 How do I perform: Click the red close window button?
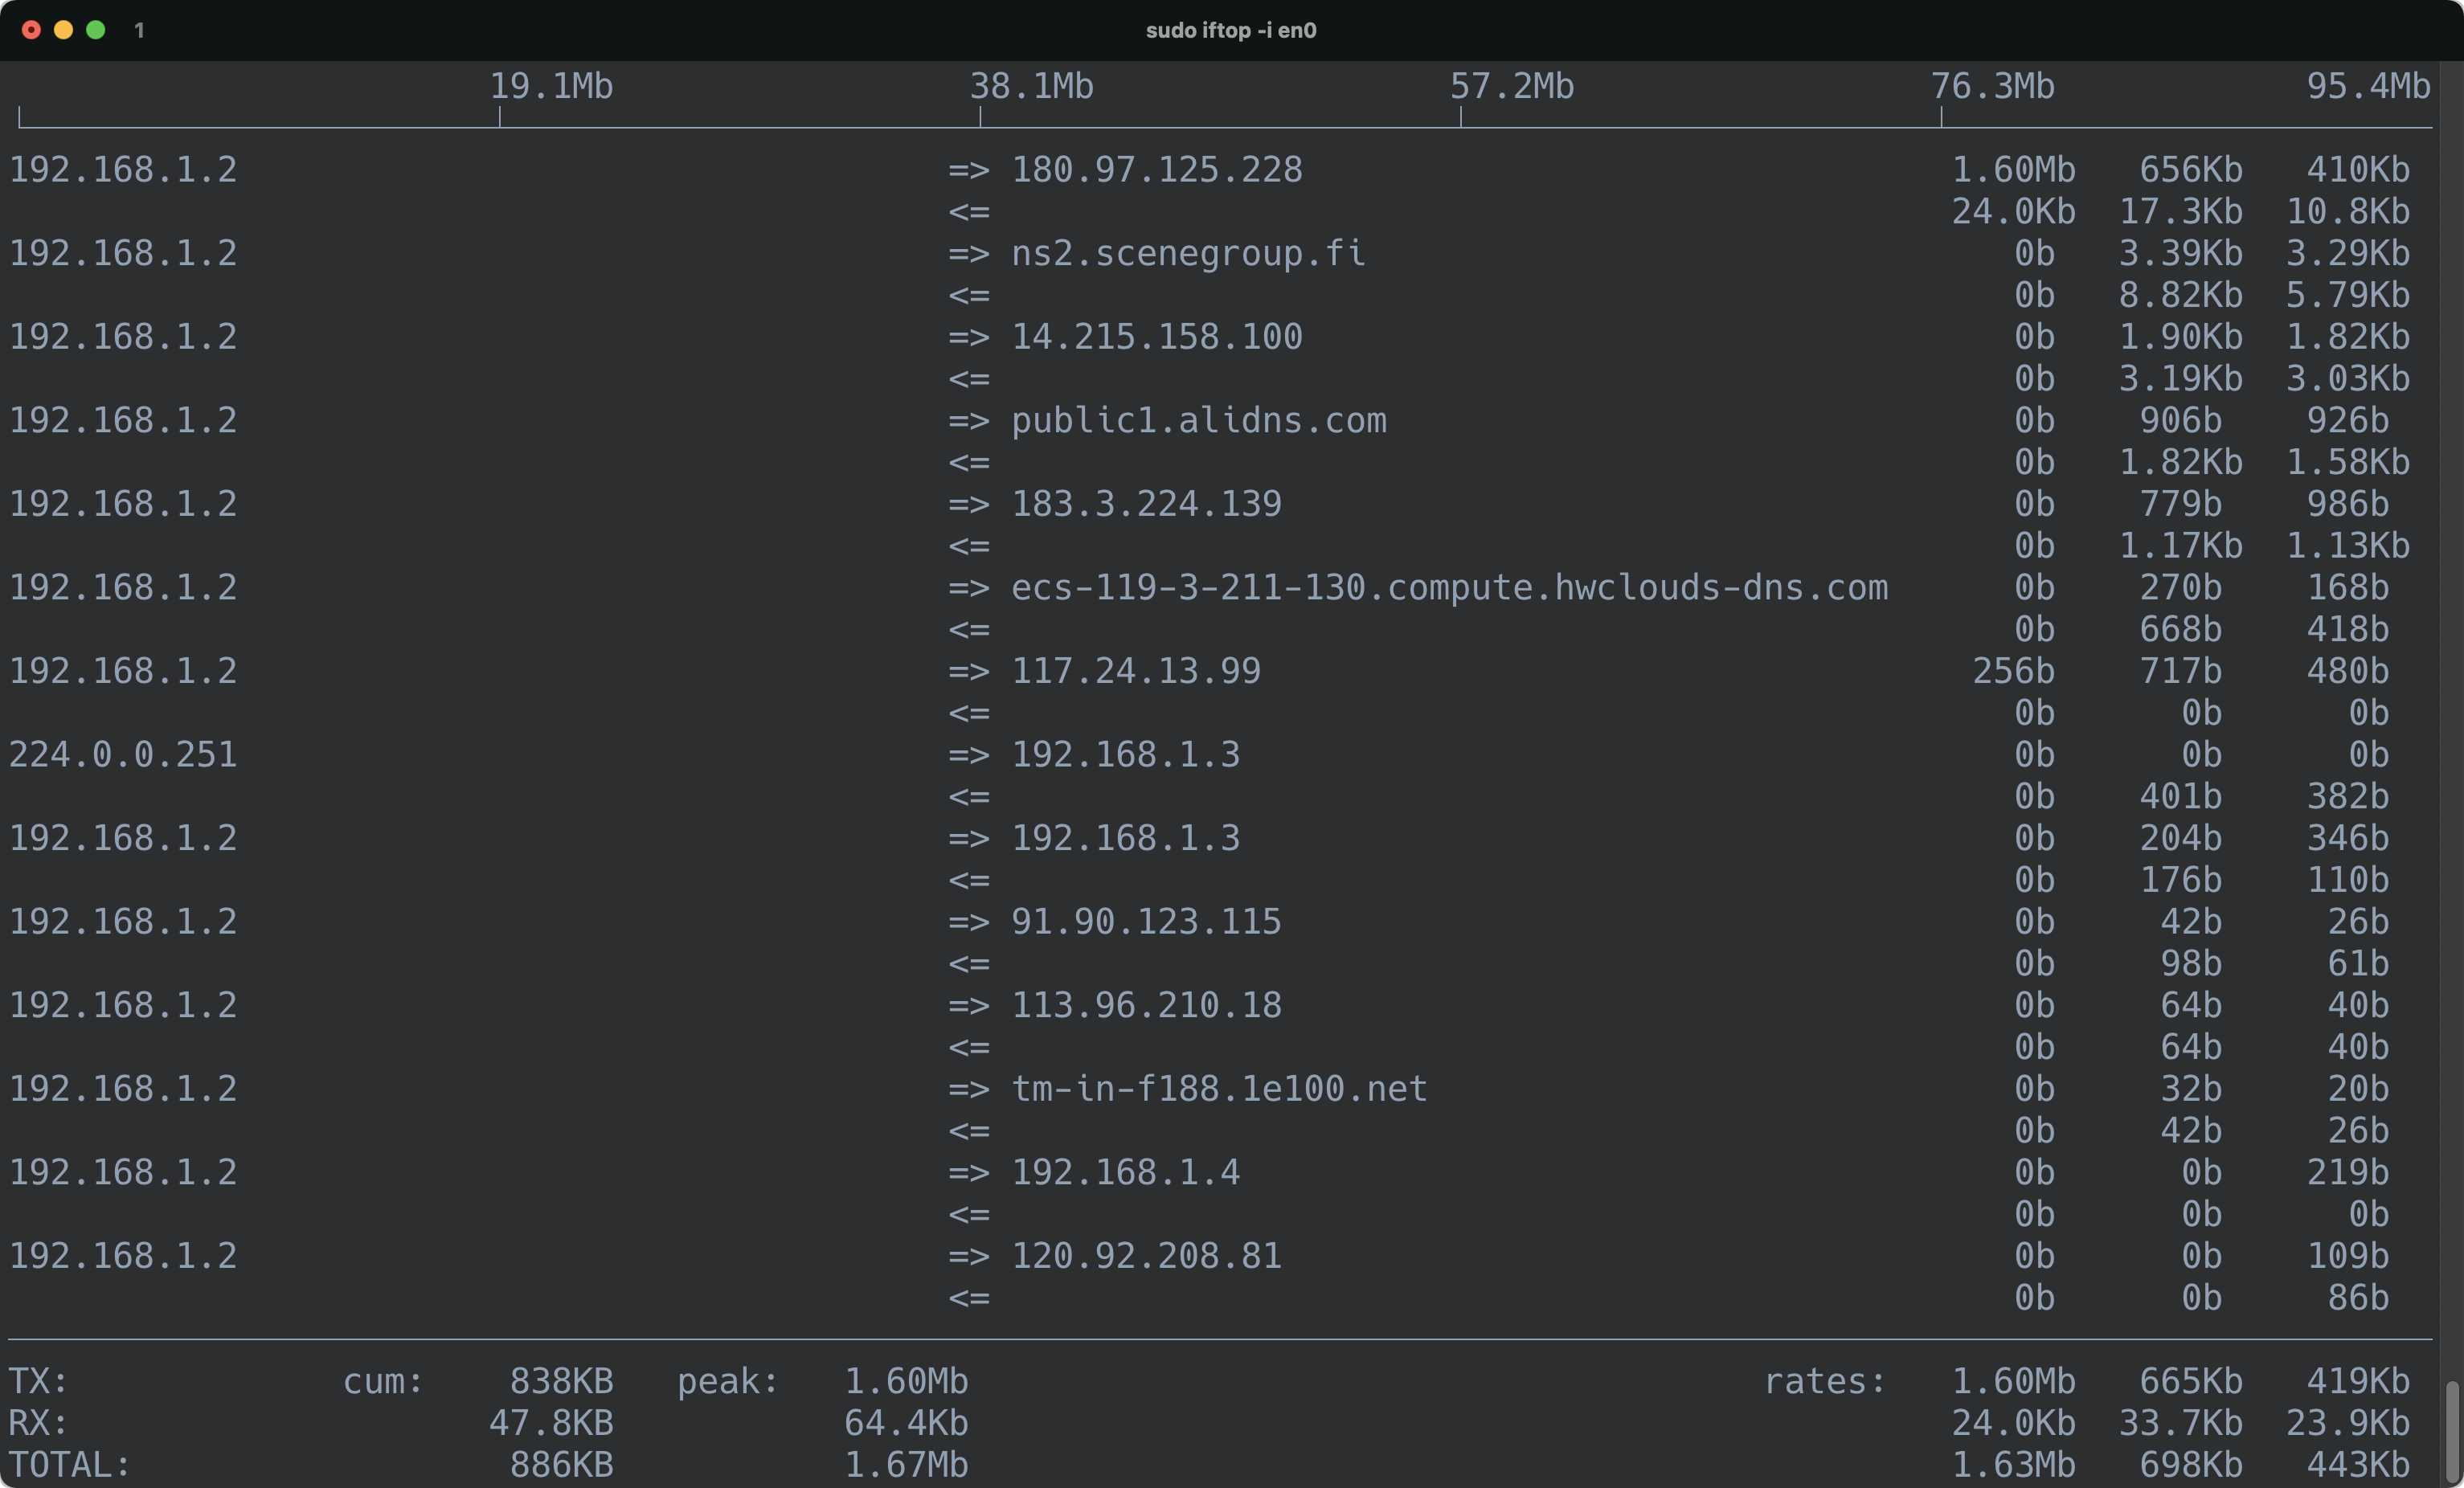tap(31, 30)
